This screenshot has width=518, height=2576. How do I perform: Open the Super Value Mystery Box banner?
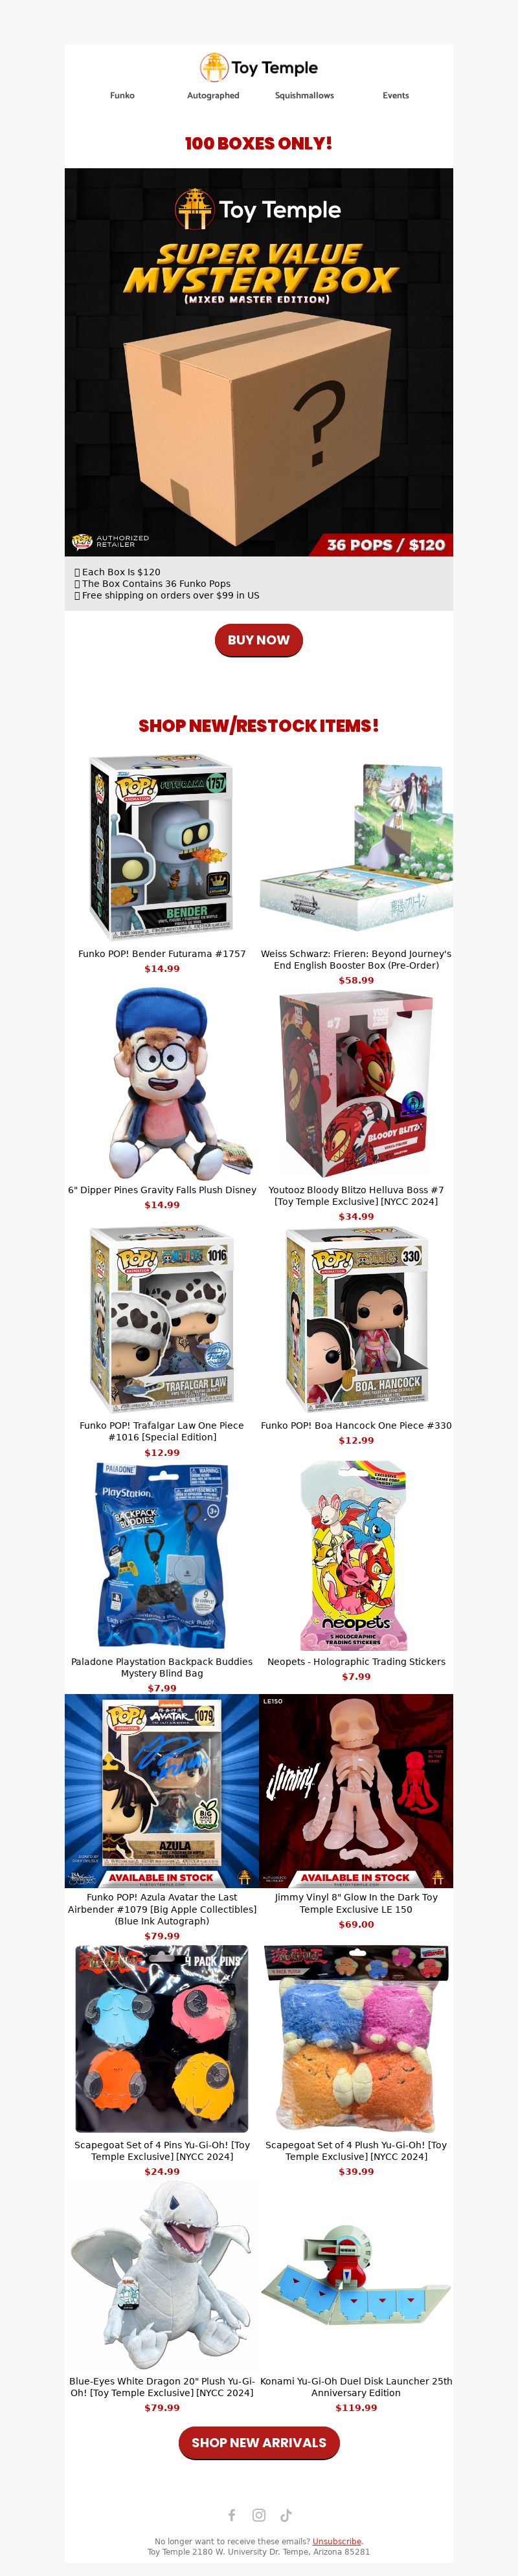[x=259, y=362]
